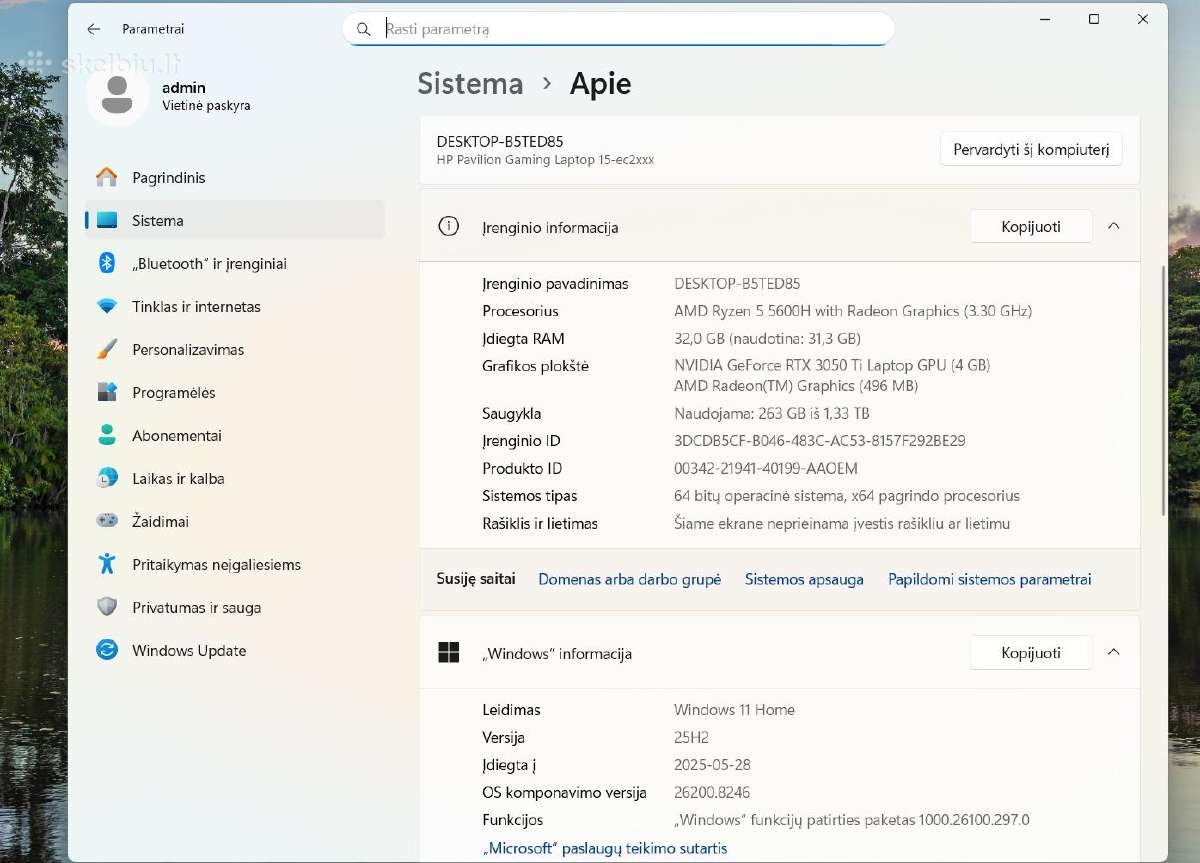
Task: Click the Windows Update refresh icon
Action: 107,650
